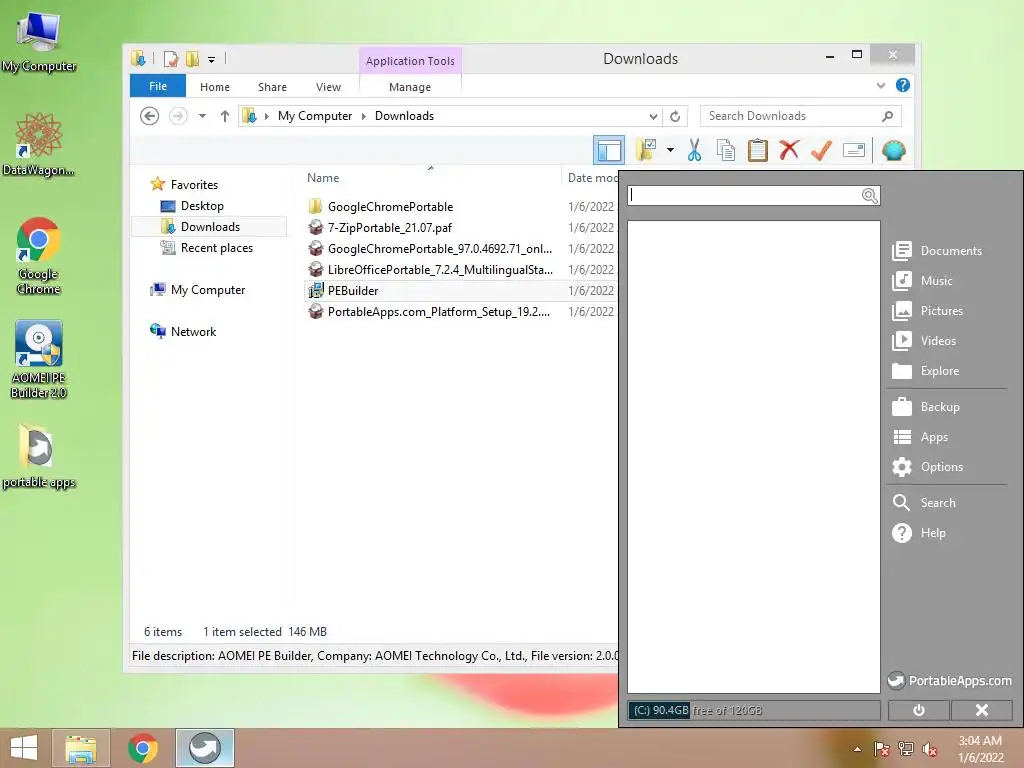Open Music in PortableApps menu
The height and width of the screenshot is (768, 1024).
(x=922, y=281)
